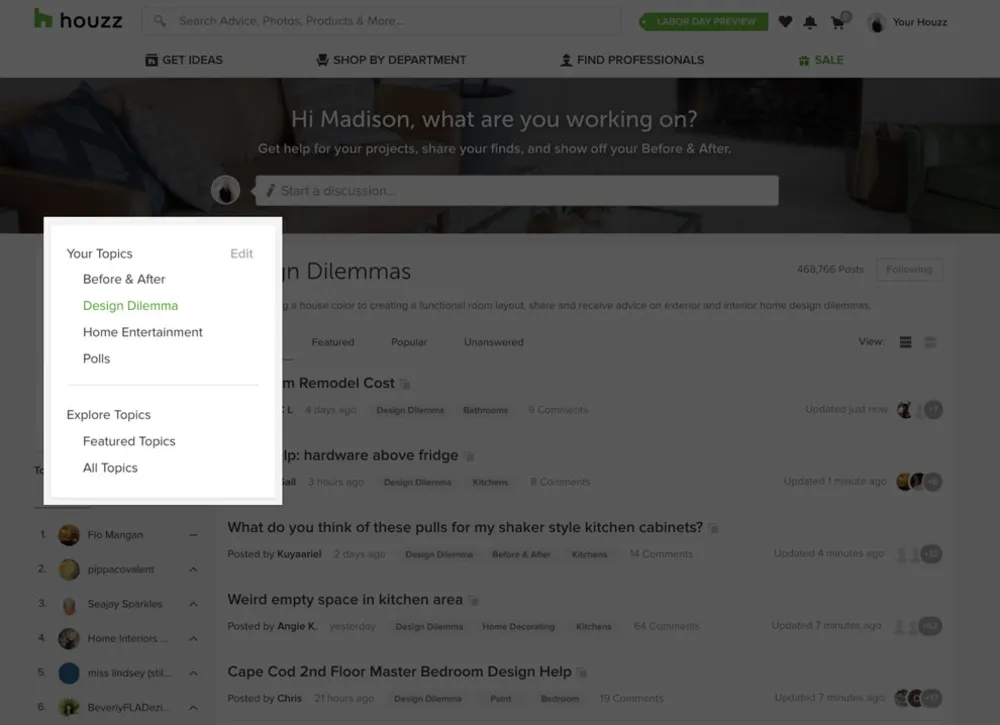Click the Start a discussion field
This screenshot has height=725, width=1000.
tap(516, 191)
